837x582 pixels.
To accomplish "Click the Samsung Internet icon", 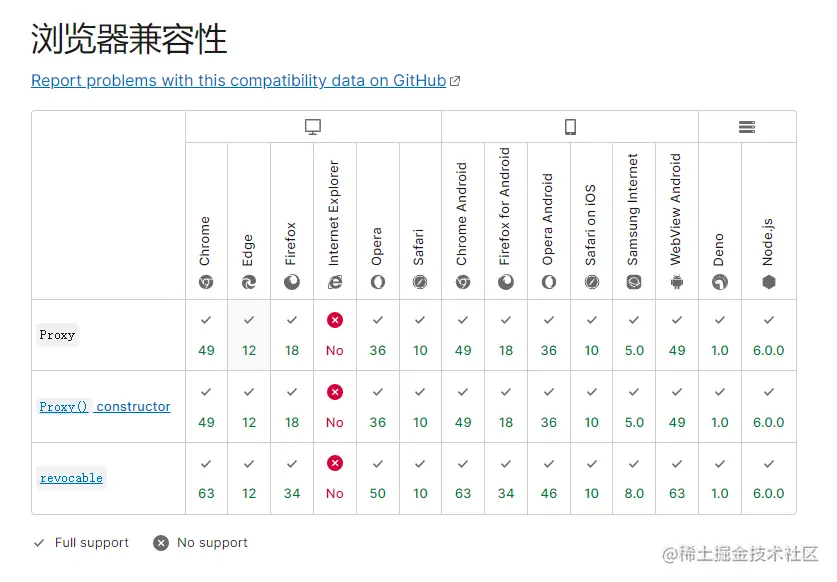I will point(634,282).
